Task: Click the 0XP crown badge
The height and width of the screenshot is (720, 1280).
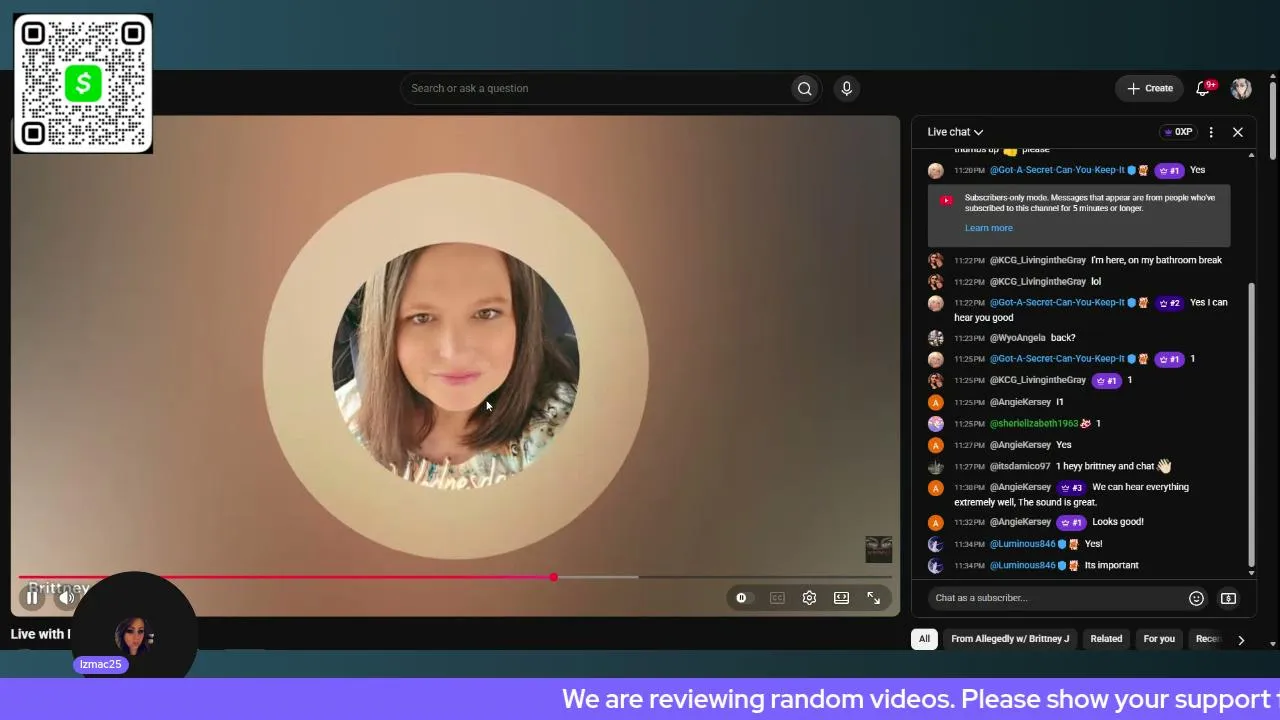Action: [x=1178, y=132]
